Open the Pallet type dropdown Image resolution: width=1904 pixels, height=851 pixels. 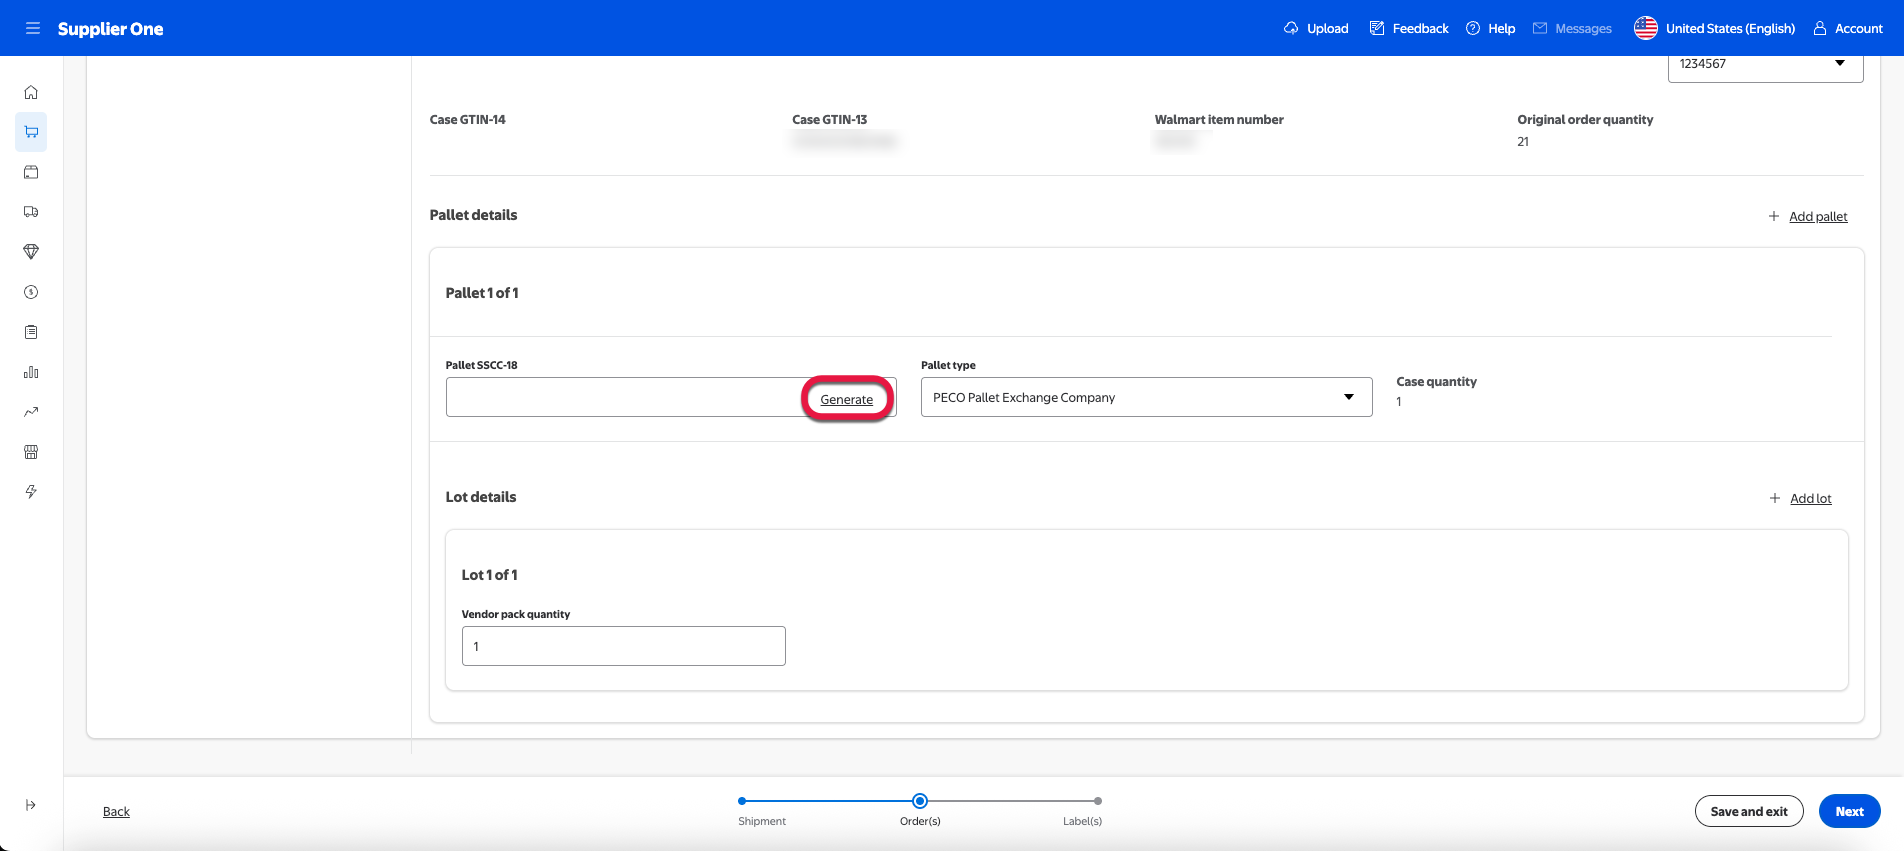(1146, 397)
